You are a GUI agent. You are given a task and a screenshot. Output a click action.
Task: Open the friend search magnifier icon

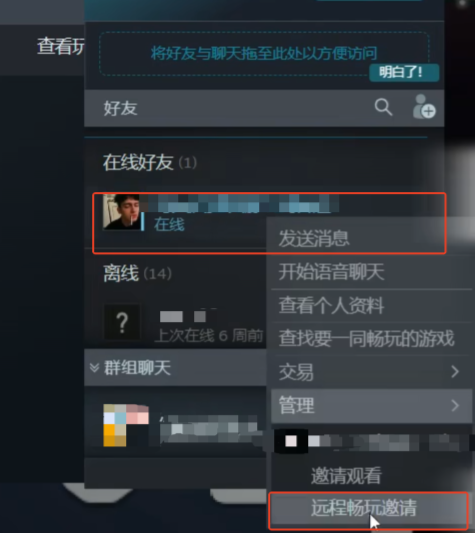(x=383, y=108)
